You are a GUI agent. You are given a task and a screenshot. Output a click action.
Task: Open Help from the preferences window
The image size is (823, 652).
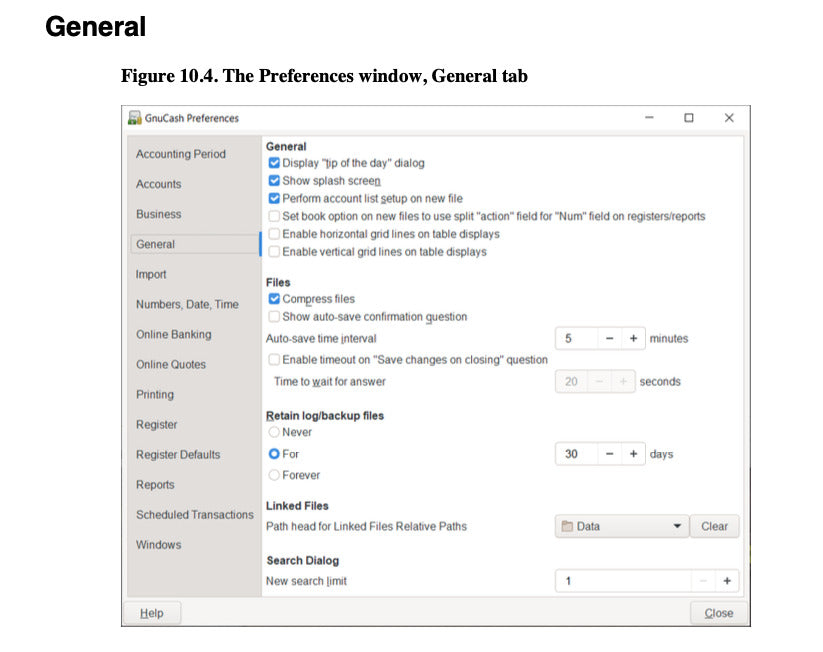pyautogui.click(x=152, y=613)
